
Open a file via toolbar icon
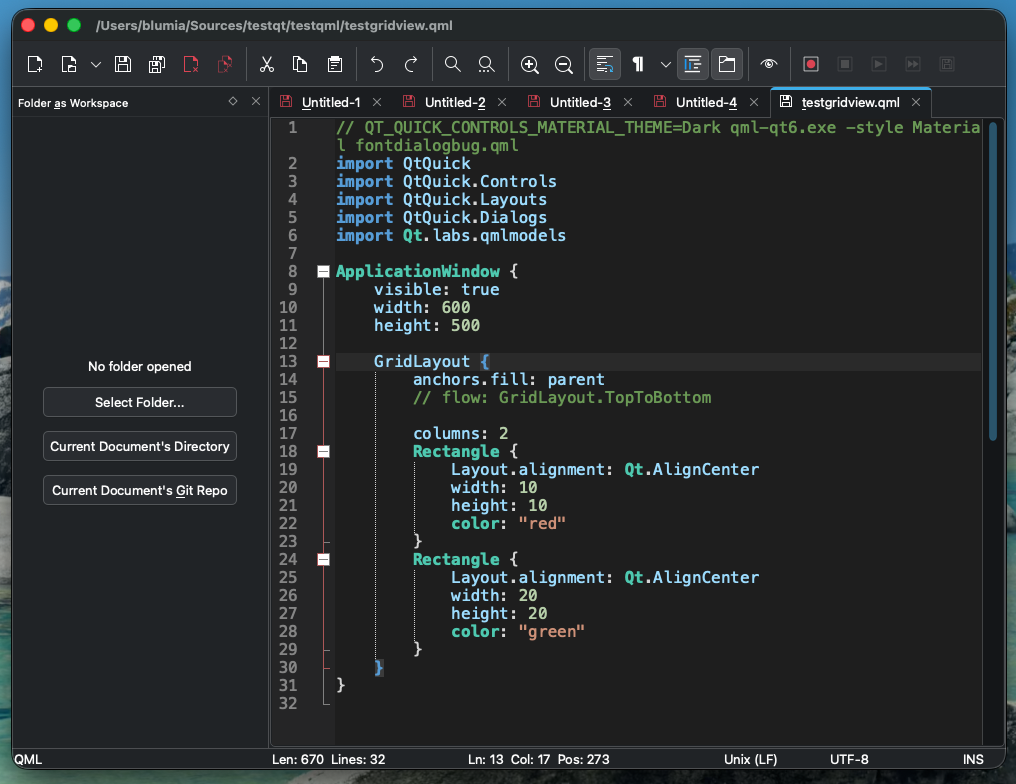(x=69, y=64)
